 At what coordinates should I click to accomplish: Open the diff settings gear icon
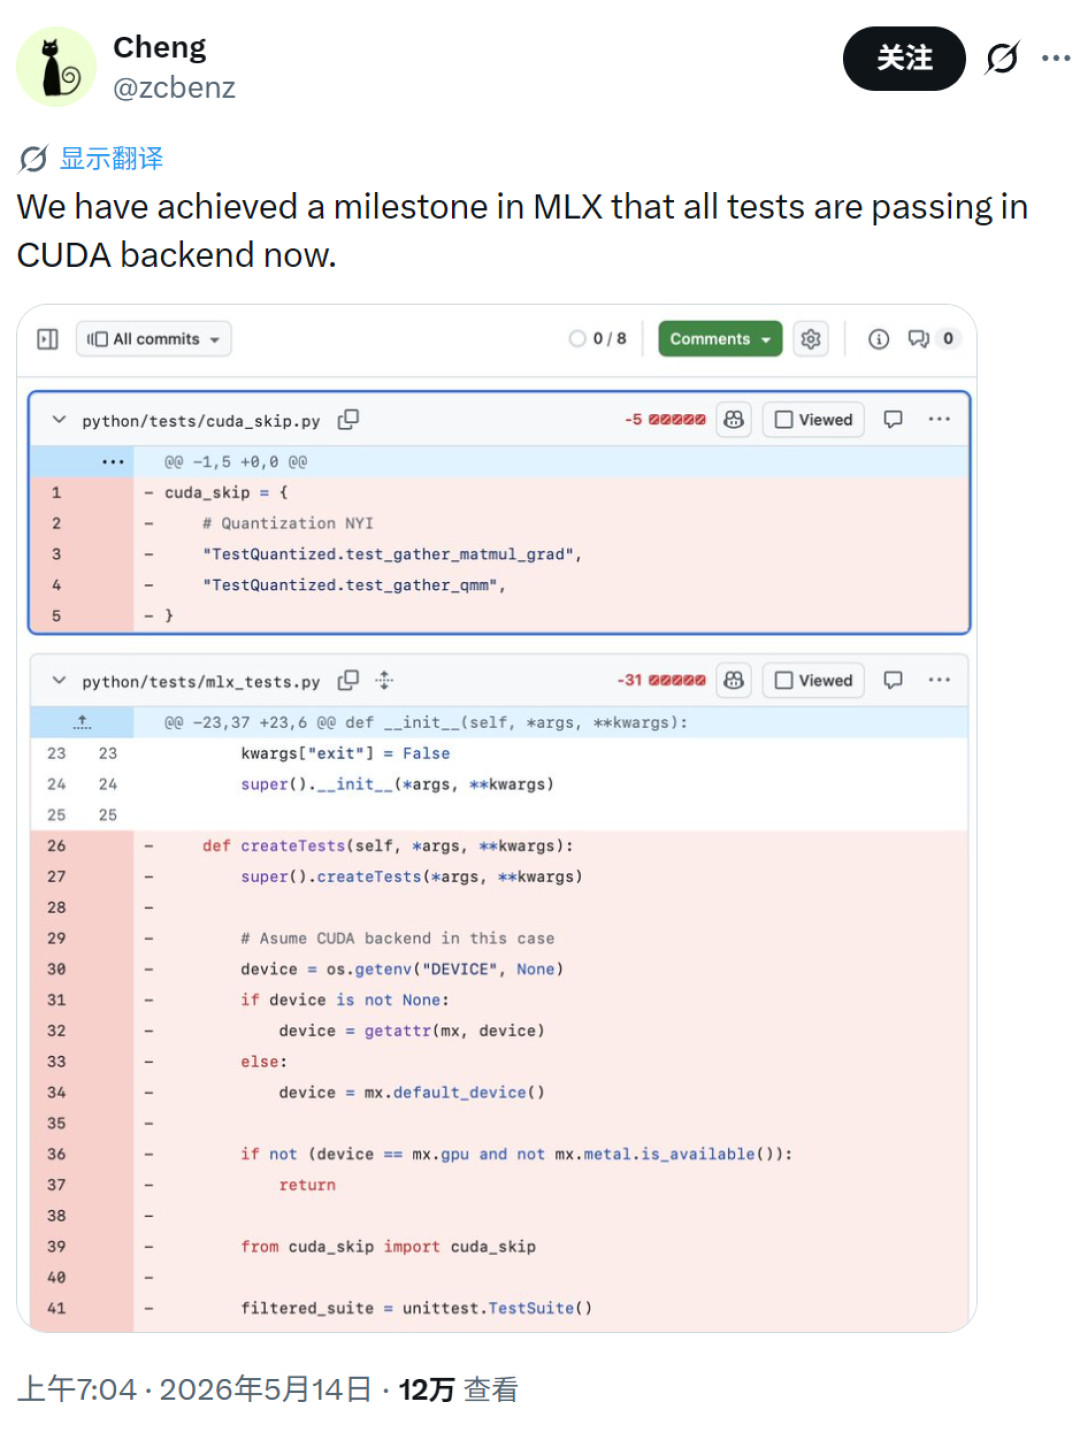[811, 339]
